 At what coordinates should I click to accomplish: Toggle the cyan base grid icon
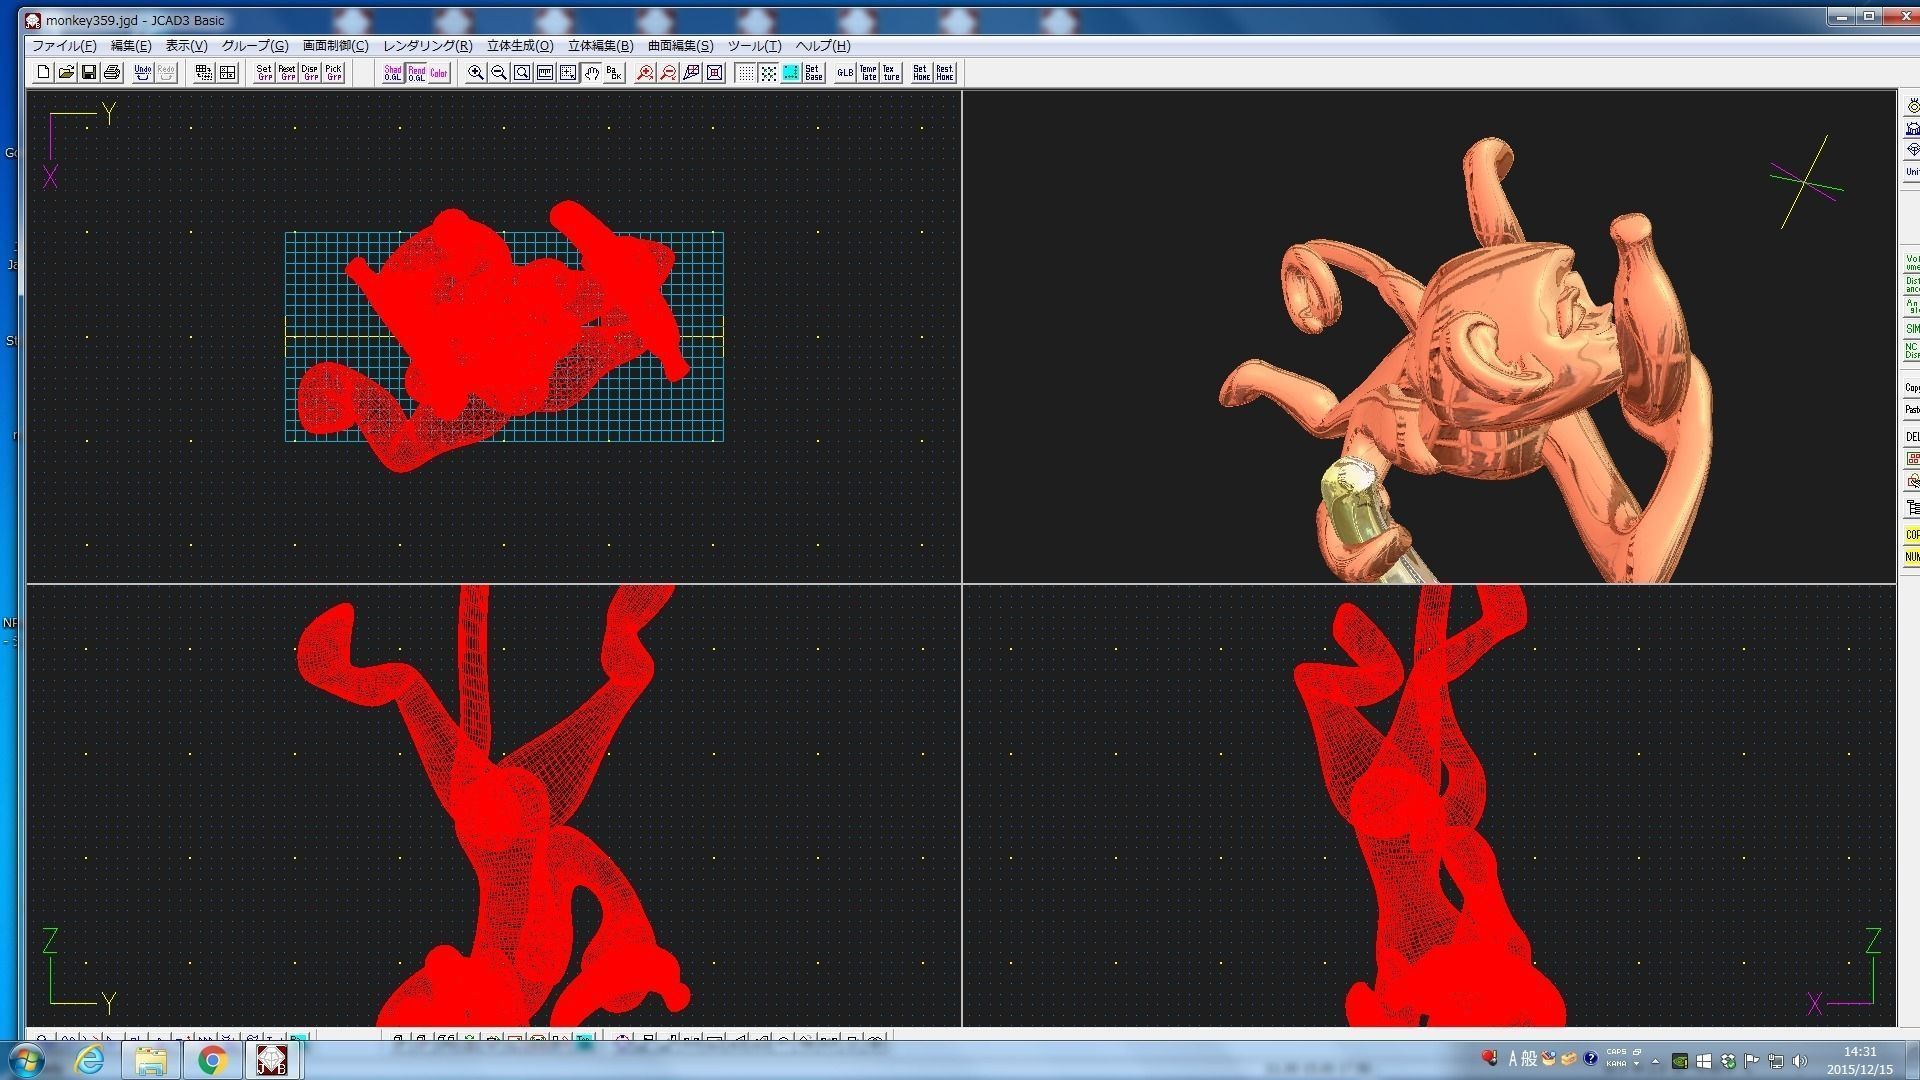point(791,72)
